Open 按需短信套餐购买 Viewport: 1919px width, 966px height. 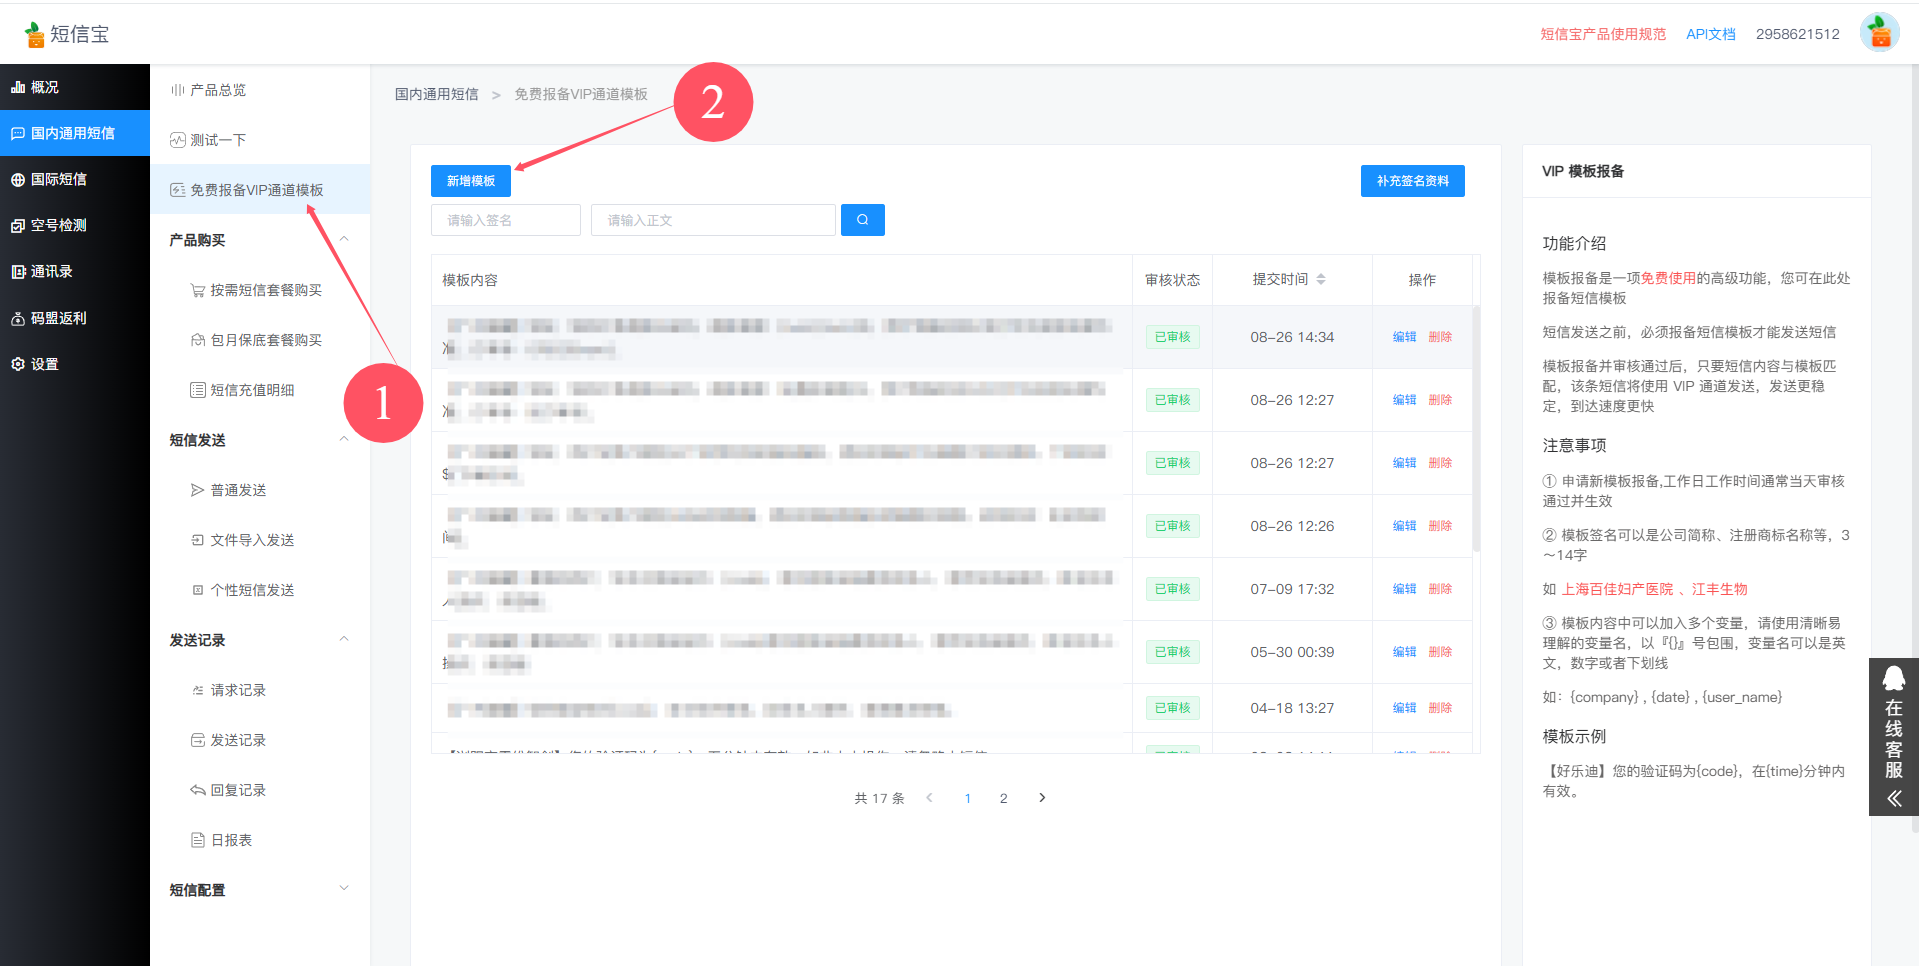point(260,290)
